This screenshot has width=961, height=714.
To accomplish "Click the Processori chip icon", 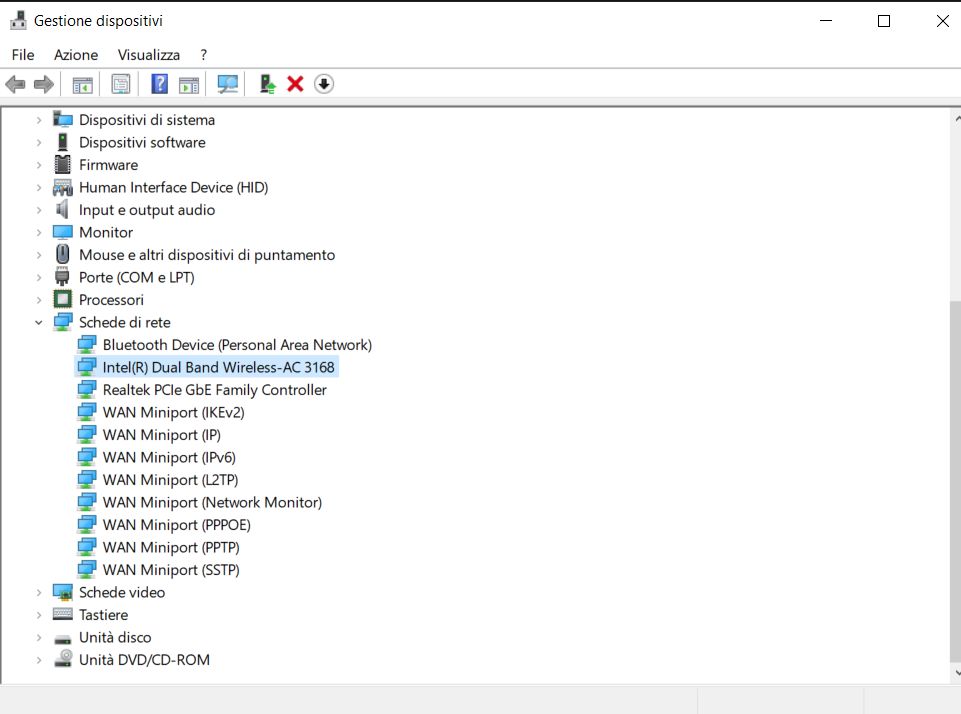I will coord(63,300).
